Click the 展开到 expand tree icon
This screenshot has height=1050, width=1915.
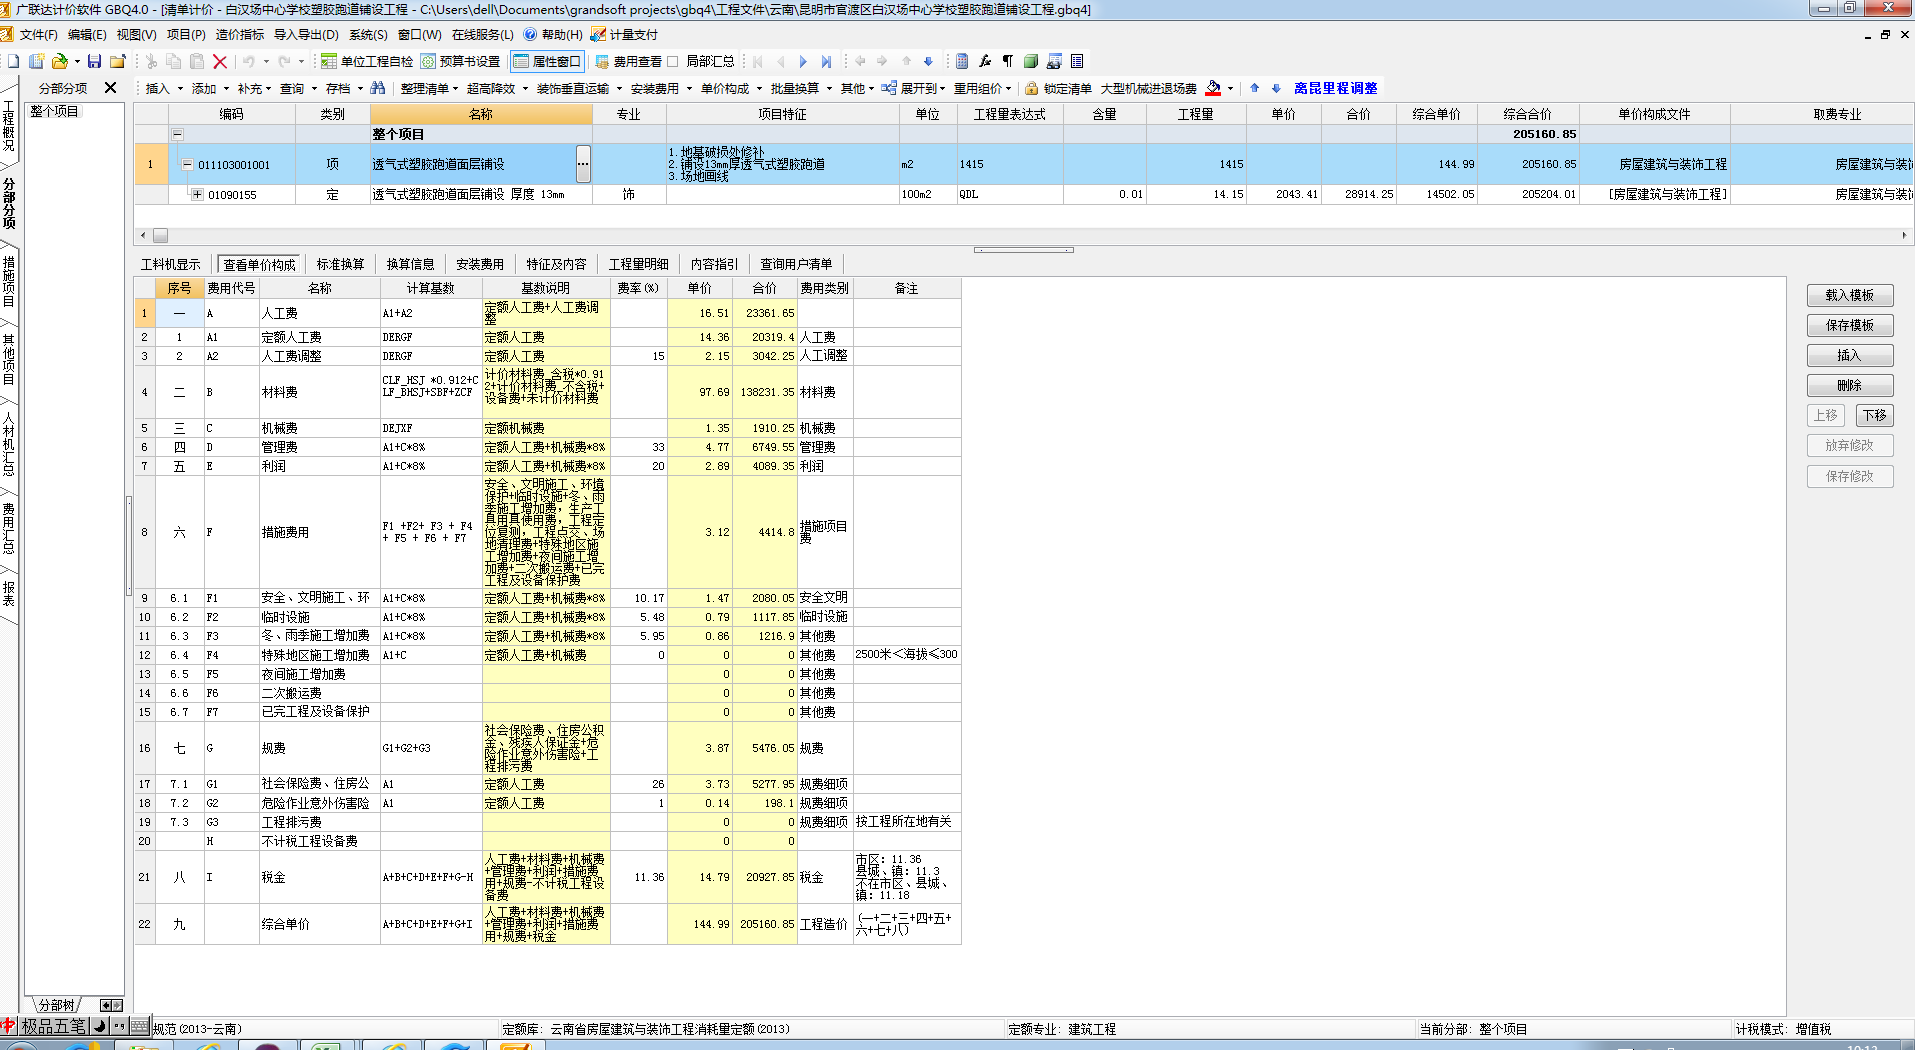(x=888, y=88)
